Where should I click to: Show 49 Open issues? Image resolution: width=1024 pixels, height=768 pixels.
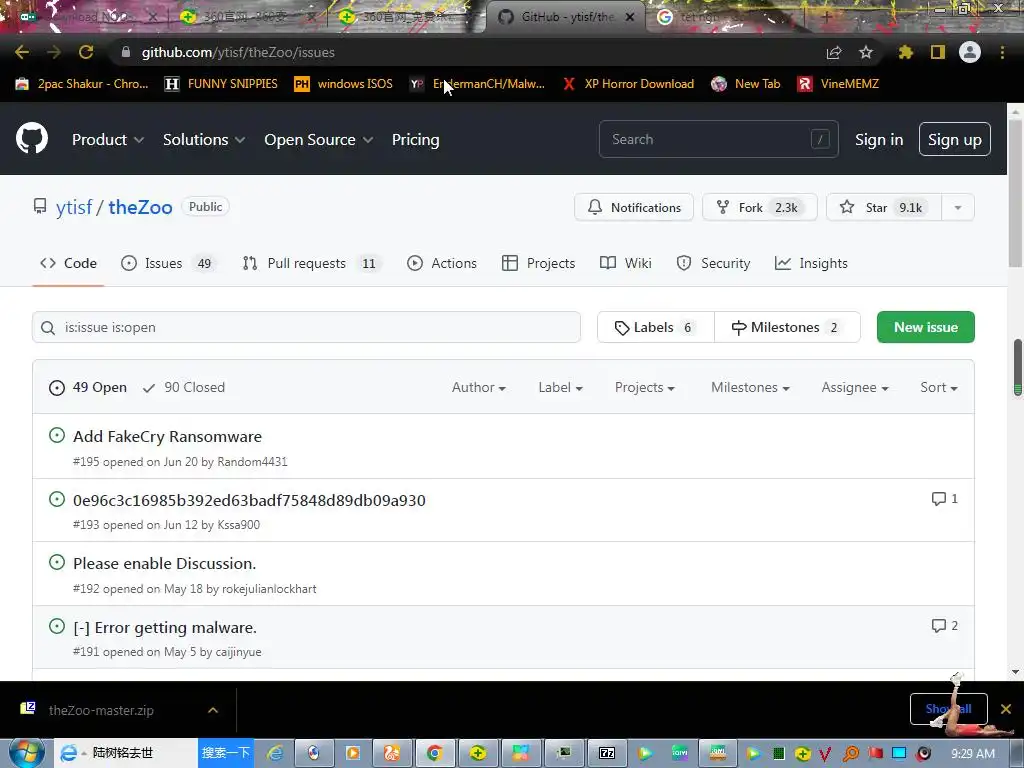pos(88,387)
